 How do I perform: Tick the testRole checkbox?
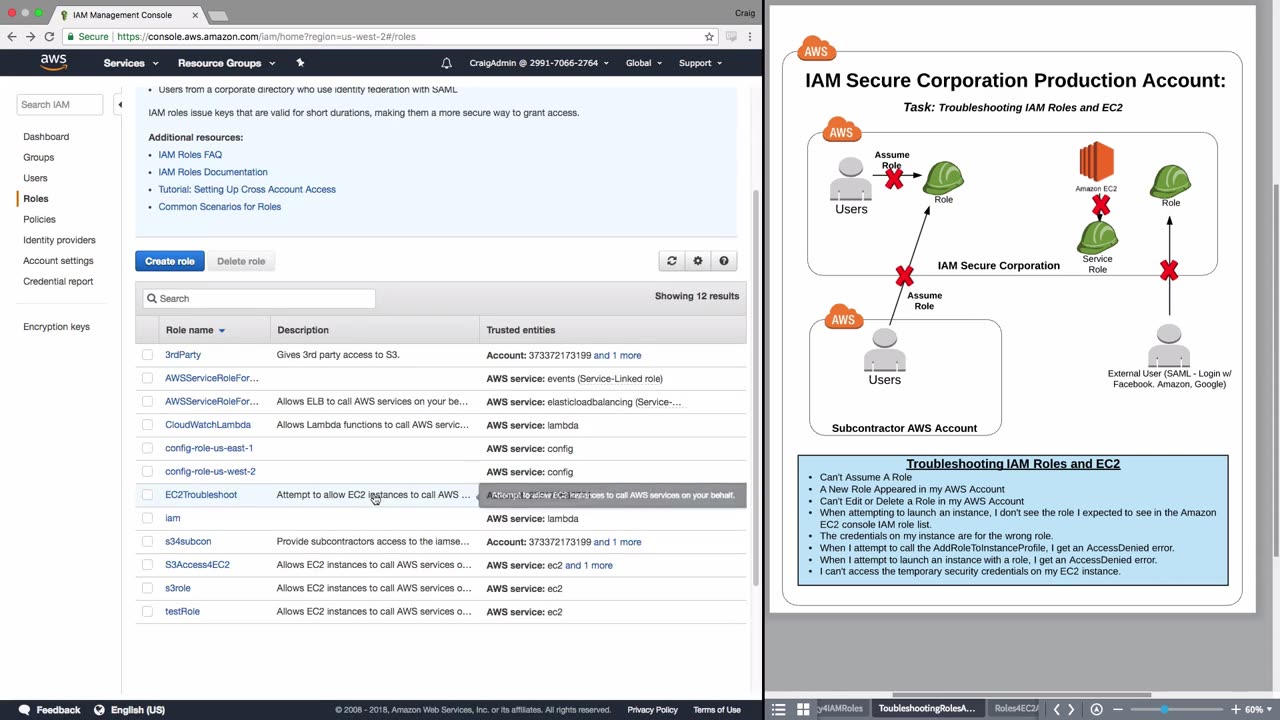click(x=148, y=611)
